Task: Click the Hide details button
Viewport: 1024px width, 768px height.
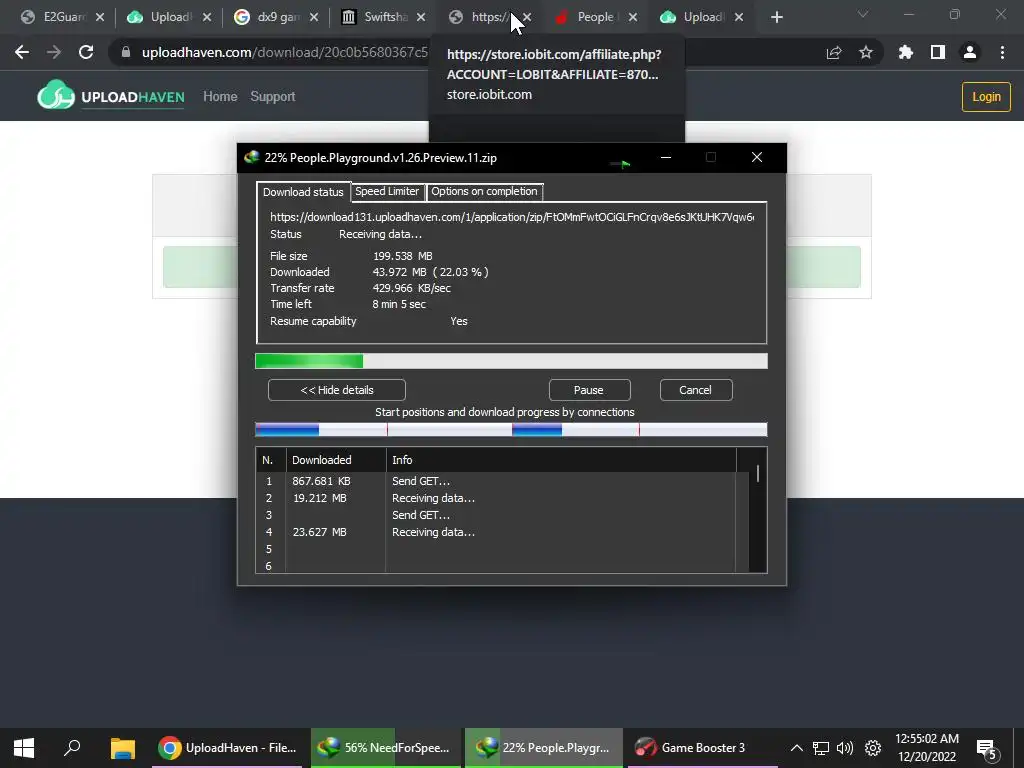Action: [x=337, y=390]
